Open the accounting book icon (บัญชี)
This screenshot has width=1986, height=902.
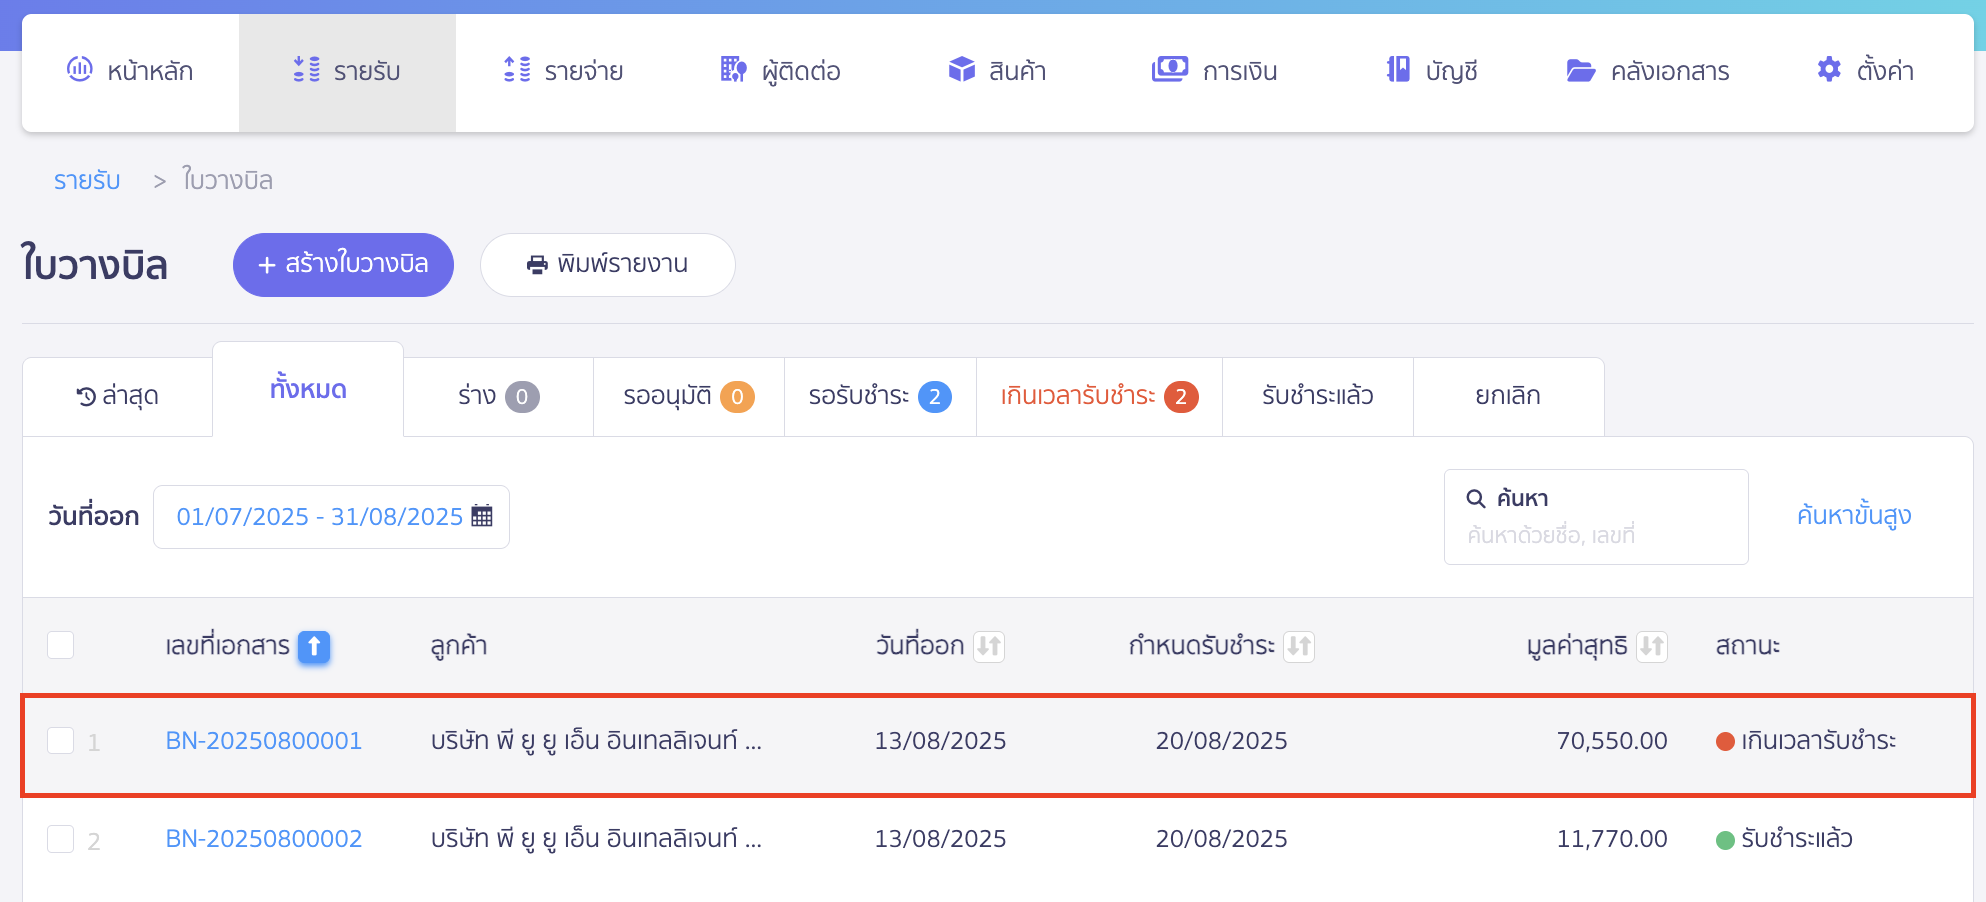1398,70
